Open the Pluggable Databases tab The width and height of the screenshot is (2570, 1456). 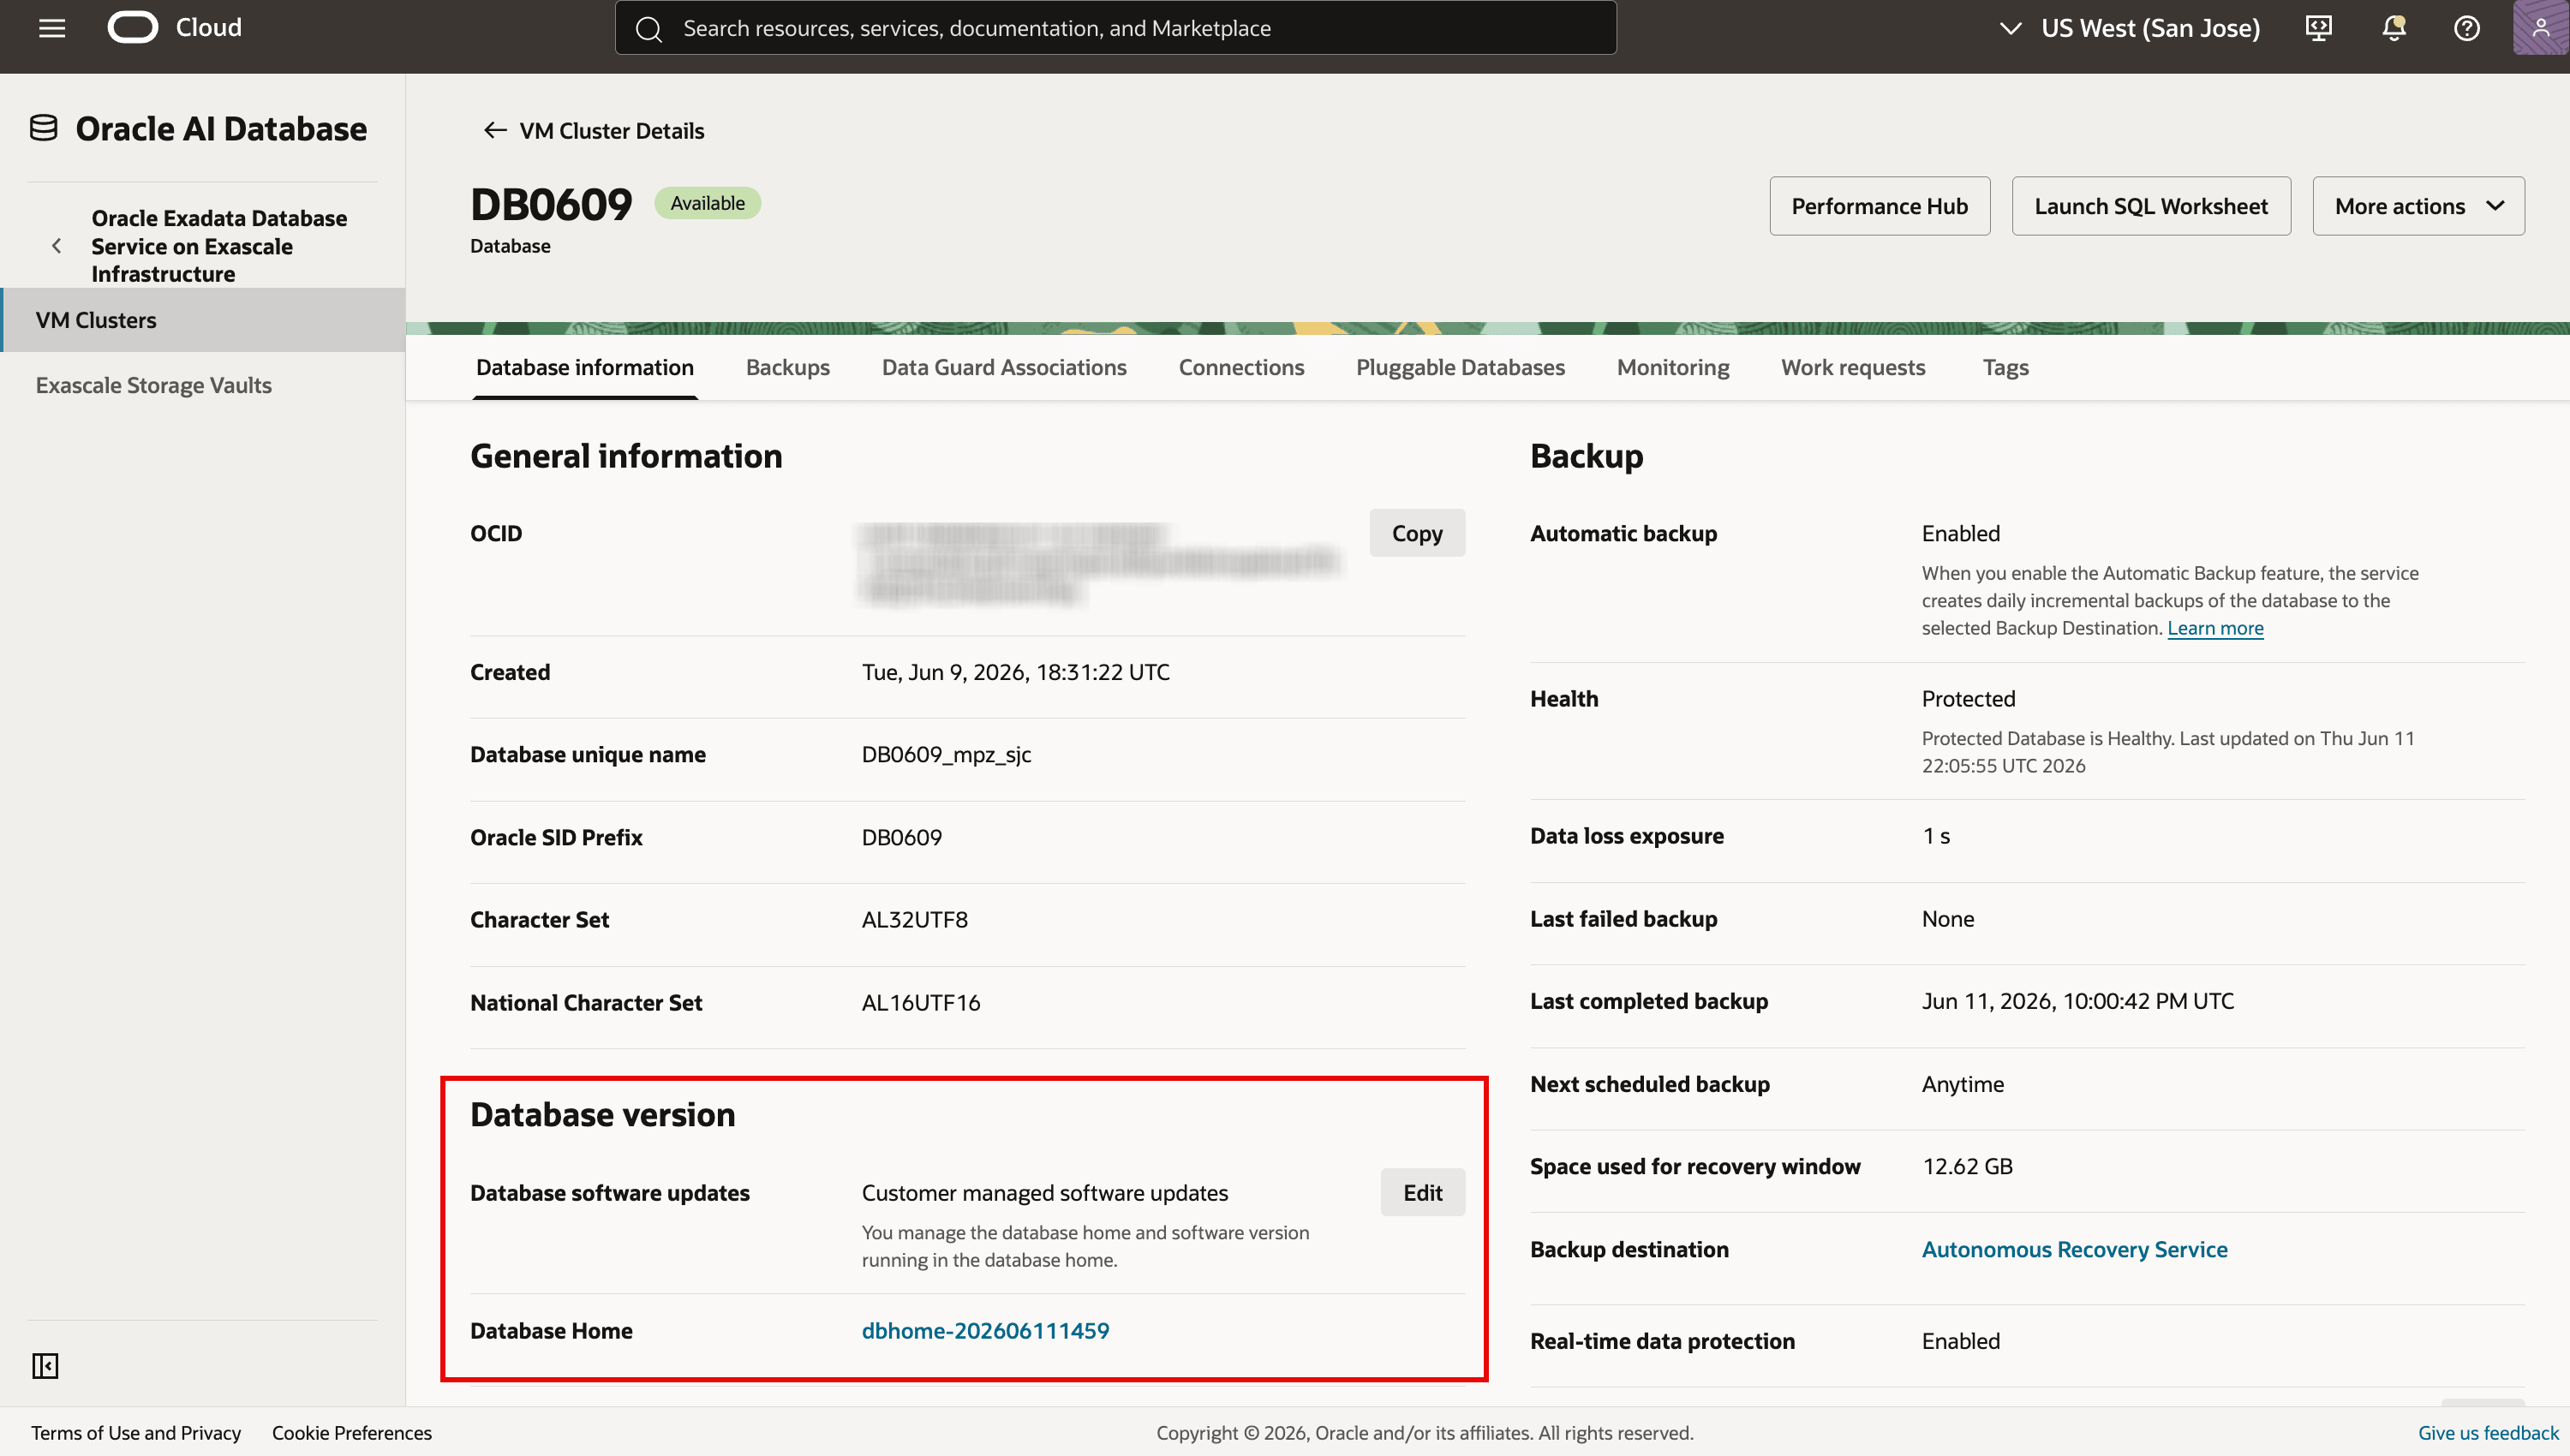tap(1460, 367)
